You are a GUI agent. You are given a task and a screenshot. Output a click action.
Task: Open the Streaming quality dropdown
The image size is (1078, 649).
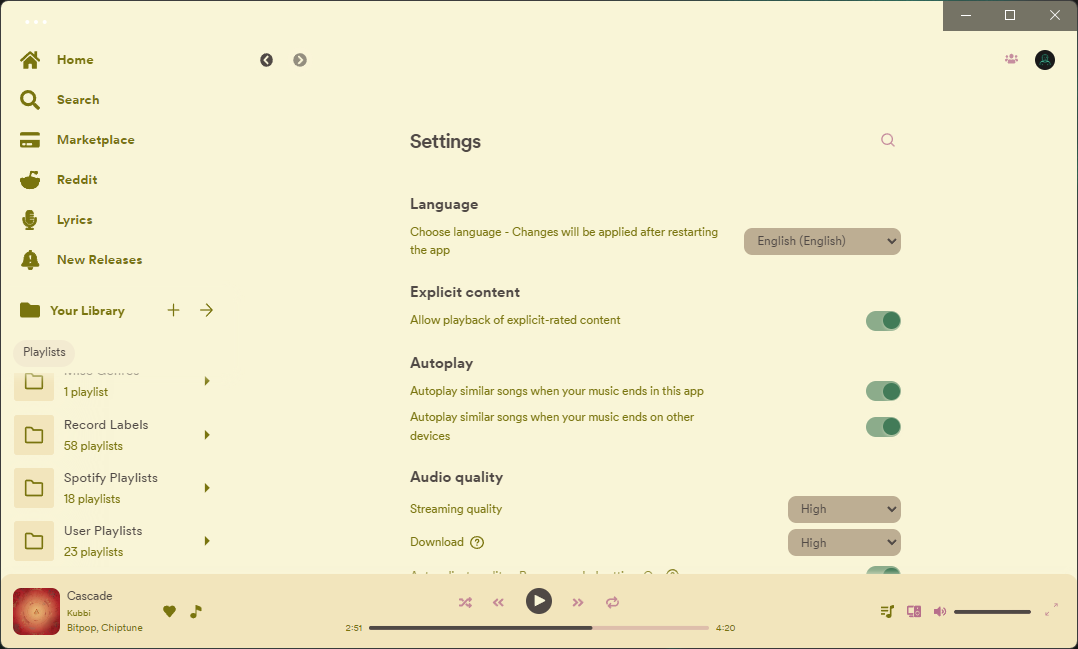point(844,509)
